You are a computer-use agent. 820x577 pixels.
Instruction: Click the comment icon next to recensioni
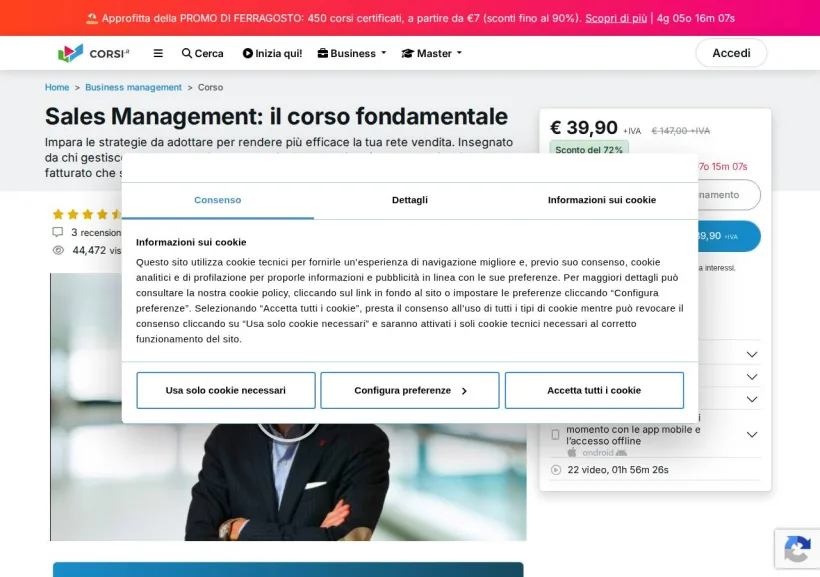[x=58, y=232]
